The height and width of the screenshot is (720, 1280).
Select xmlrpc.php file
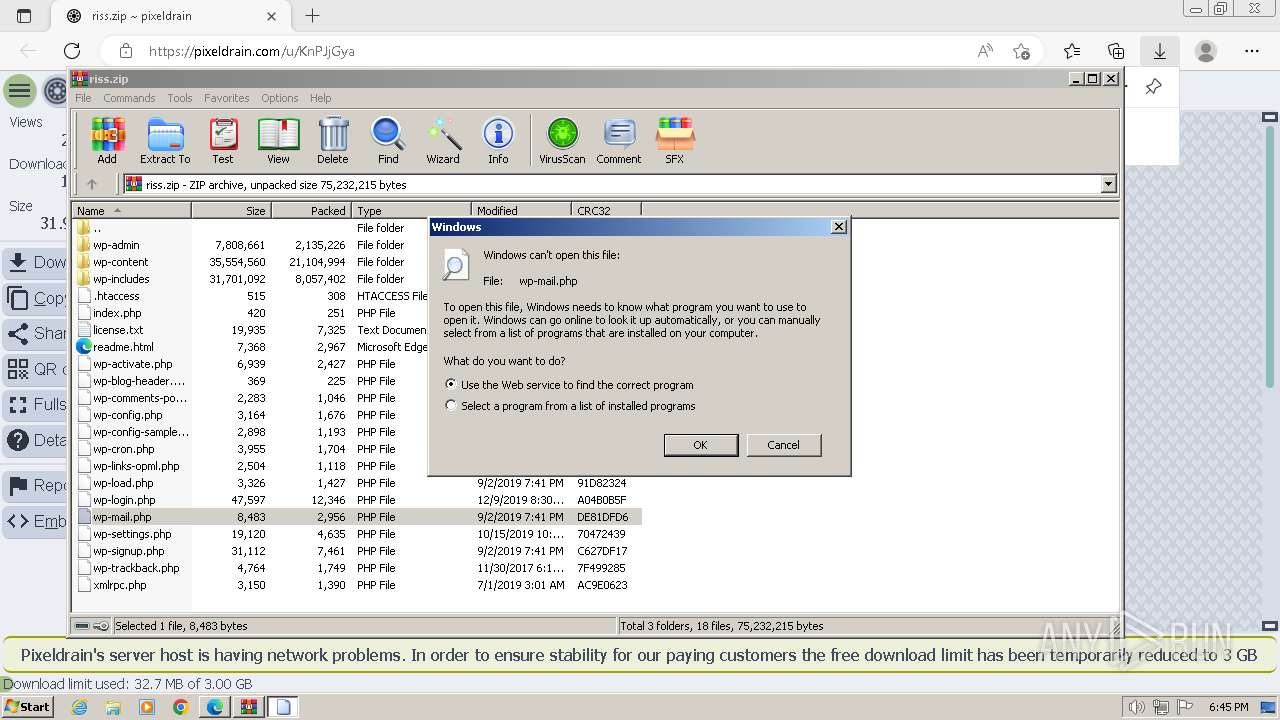(119, 585)
